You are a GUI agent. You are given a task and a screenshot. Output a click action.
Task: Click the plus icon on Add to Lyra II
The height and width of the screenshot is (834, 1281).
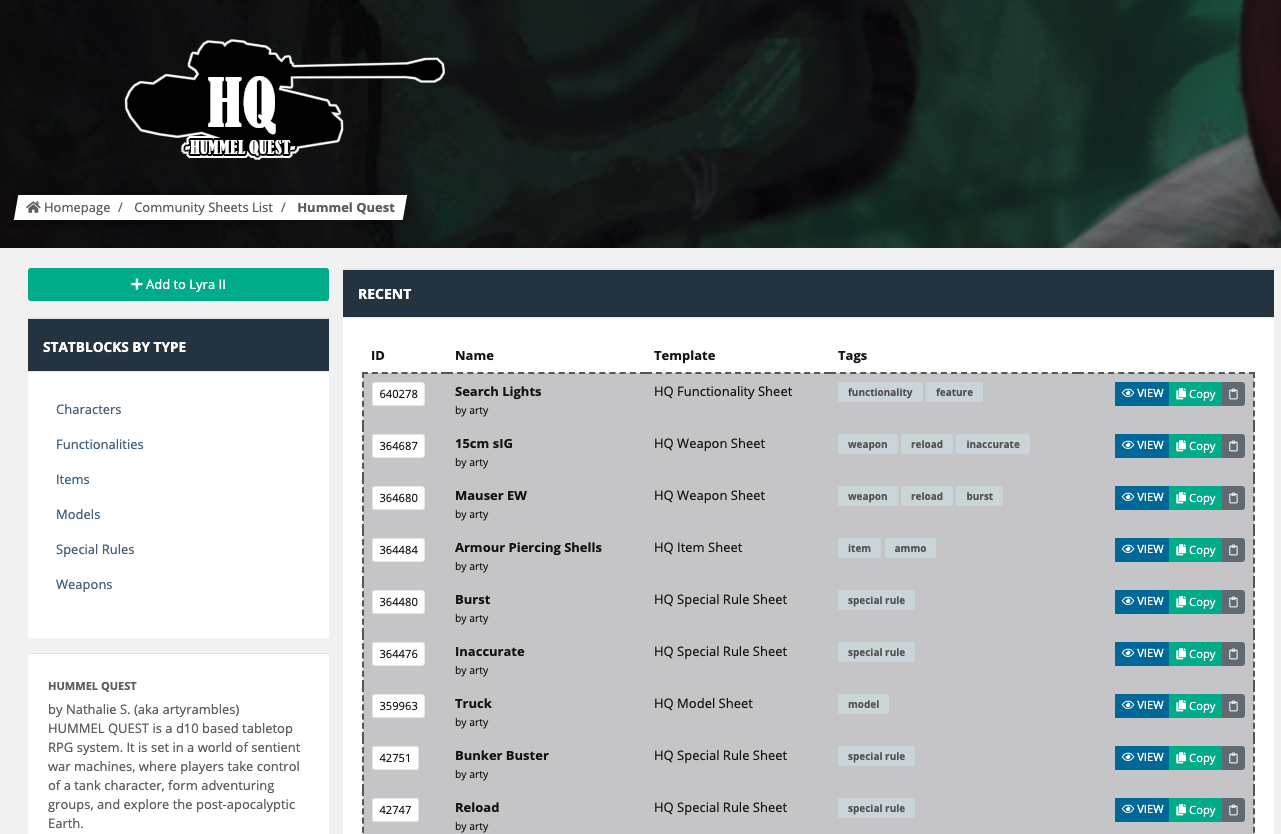(136, 284)
